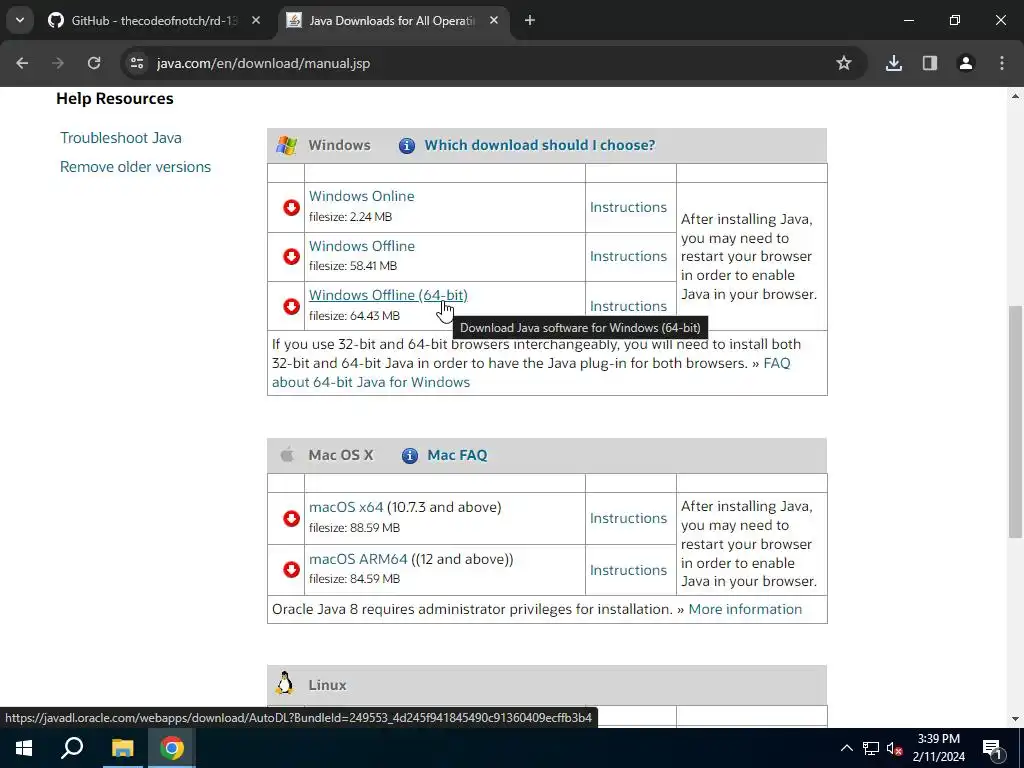Open Instructions for Windows Offline 58.41 MB
1024x768 pixels.
coord(628,257)
